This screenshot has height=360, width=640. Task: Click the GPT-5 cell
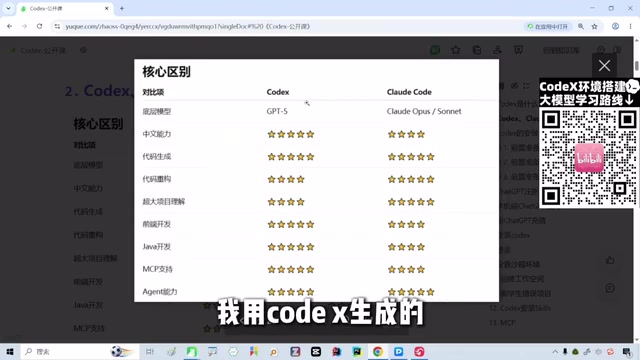277,111
